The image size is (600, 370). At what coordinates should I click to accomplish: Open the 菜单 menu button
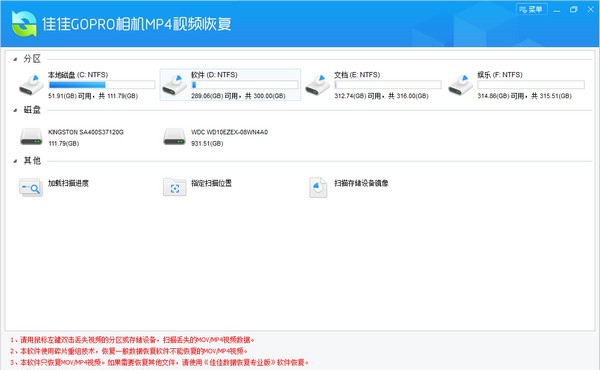[532, 9]
